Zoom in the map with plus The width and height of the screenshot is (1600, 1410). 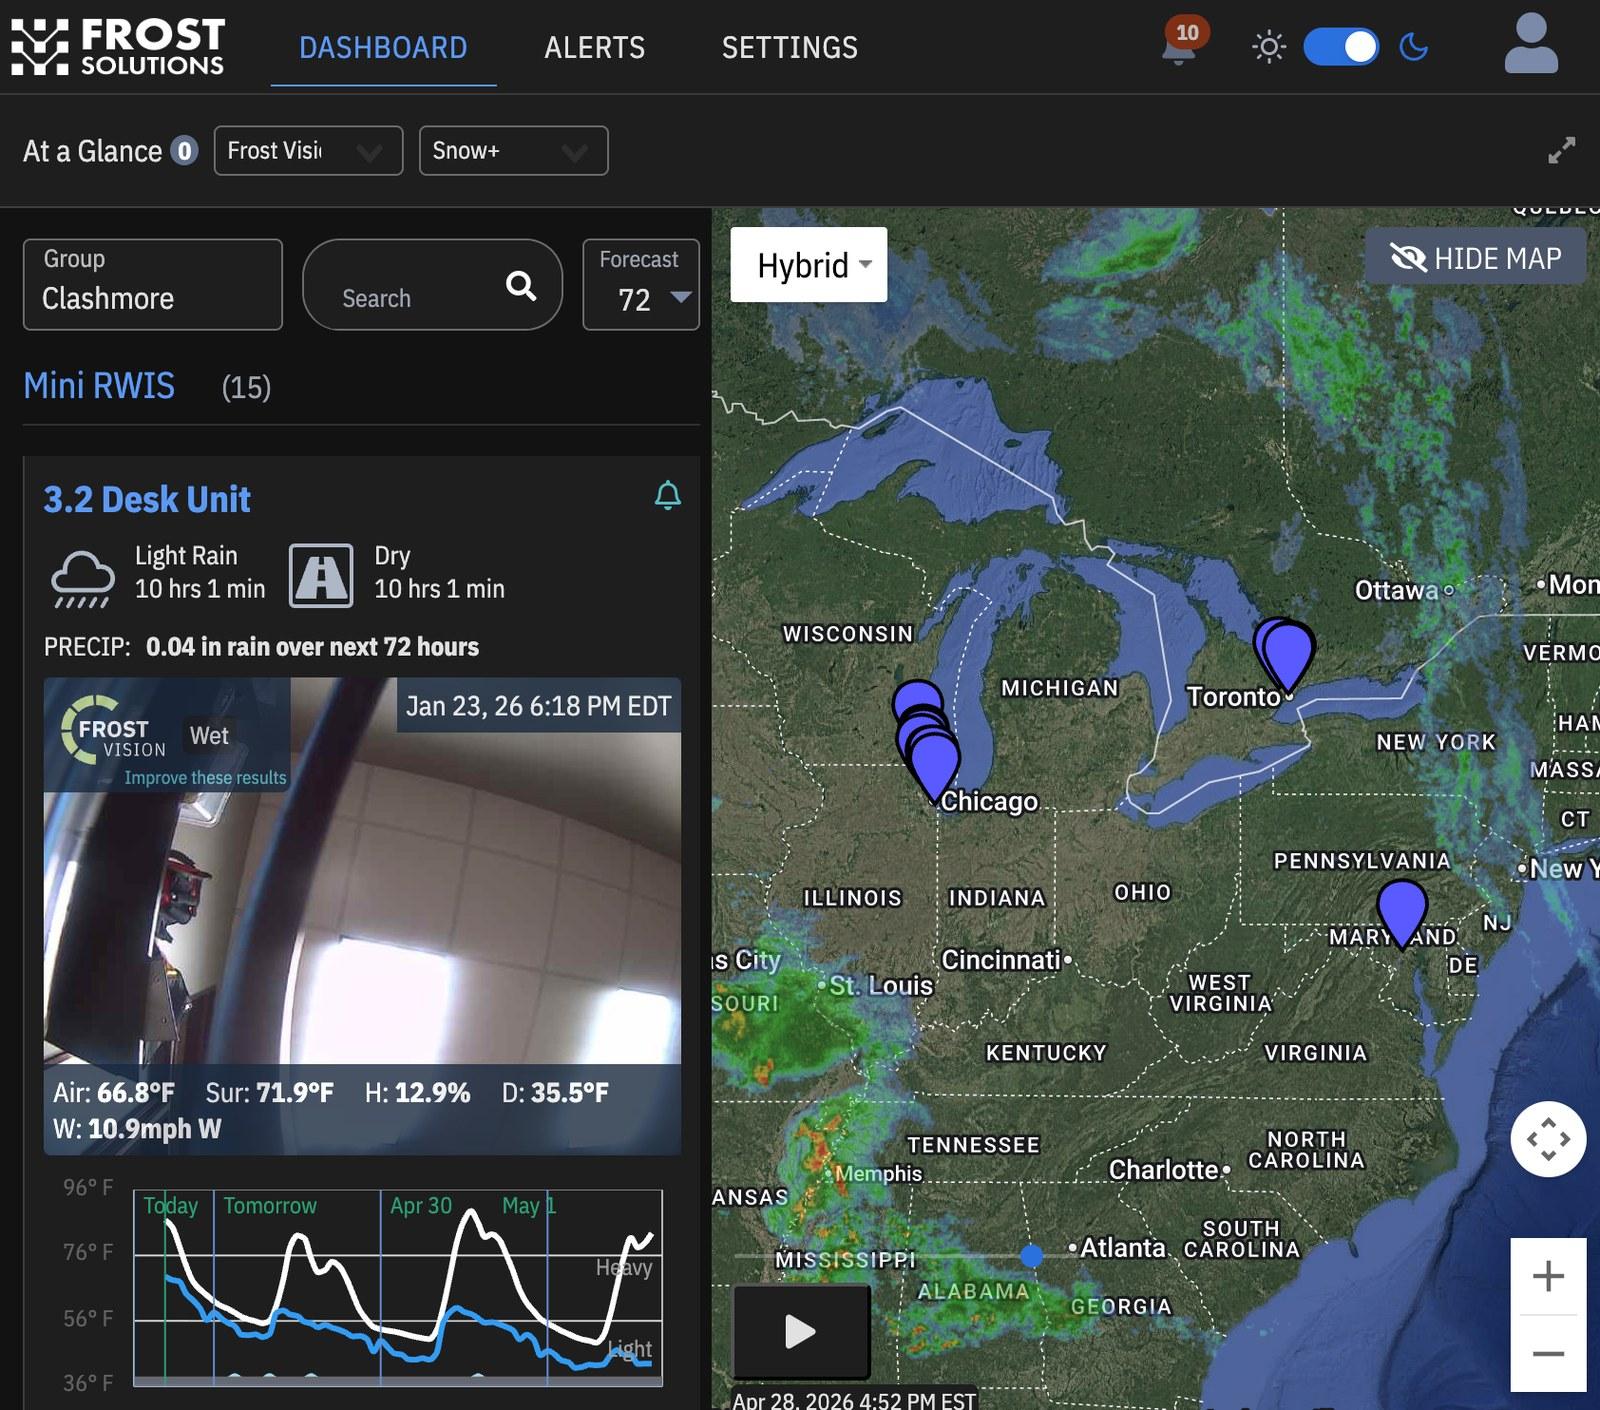pyautogui.click(x=1547, y=1276)
